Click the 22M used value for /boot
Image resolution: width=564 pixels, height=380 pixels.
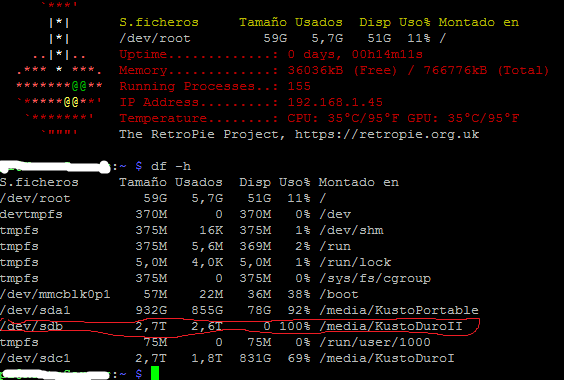click(x=211, y=294)
